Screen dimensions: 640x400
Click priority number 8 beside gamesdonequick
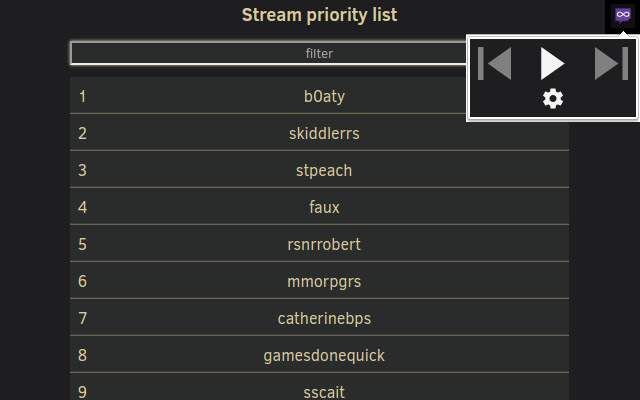pyautogui.click(x=82, y=355)
